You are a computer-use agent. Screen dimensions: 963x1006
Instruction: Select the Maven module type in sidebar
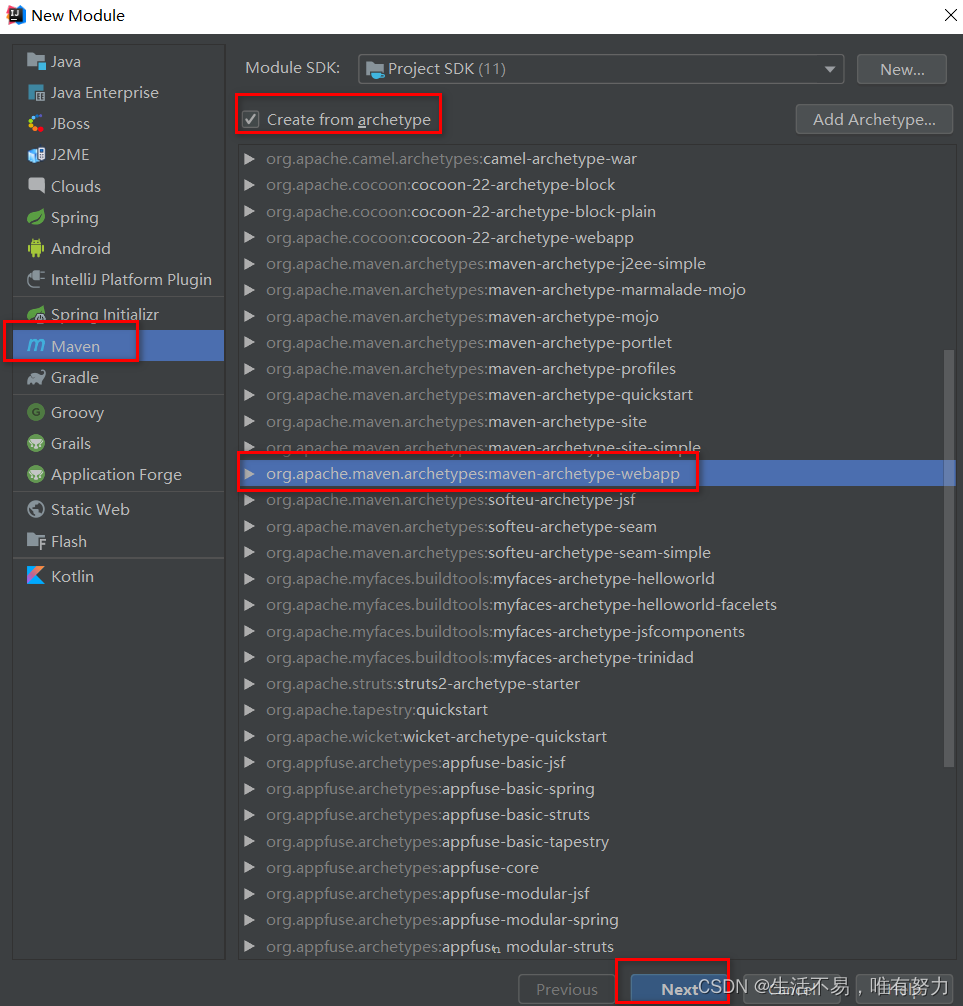(75, 345)
